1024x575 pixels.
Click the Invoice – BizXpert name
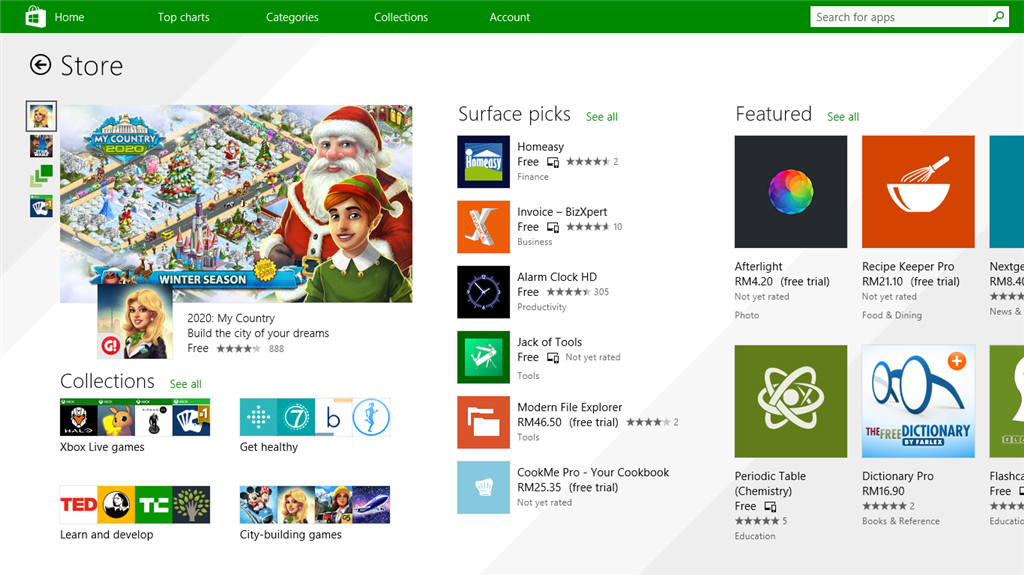(x=562, y=212)
